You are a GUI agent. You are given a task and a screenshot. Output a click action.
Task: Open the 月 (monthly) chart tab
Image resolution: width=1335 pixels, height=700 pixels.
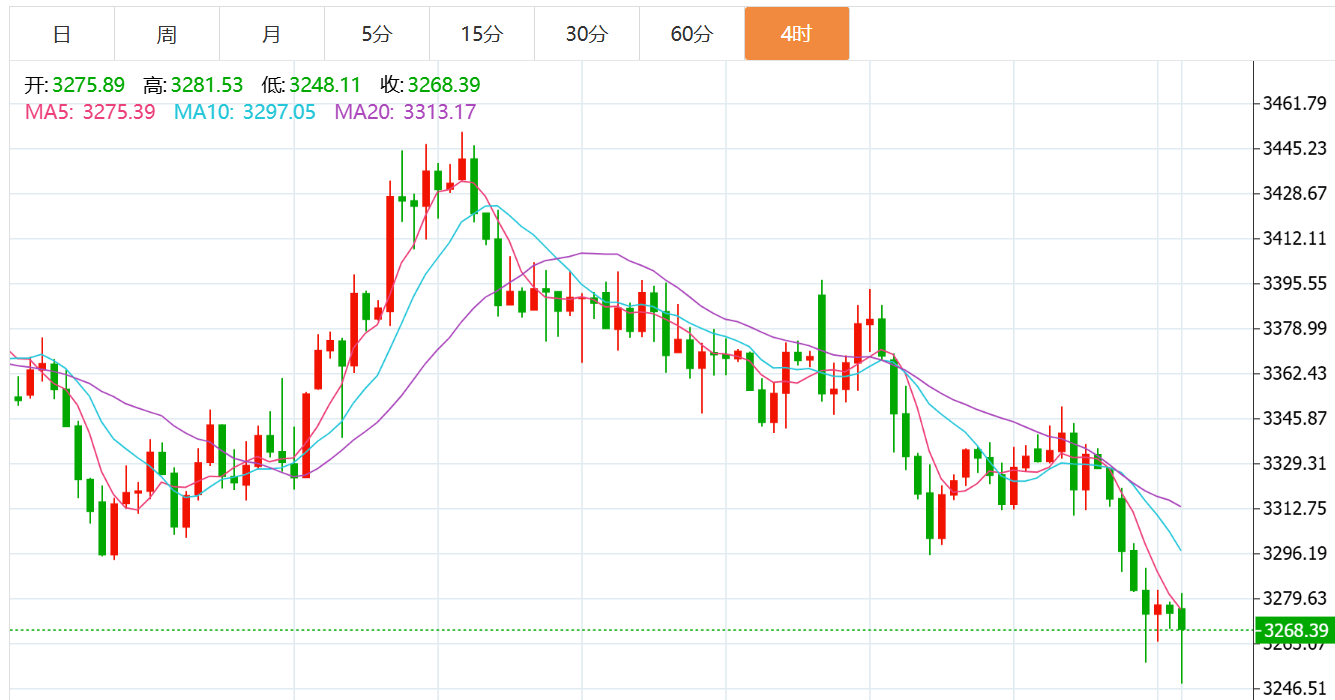tap(272, 34)
